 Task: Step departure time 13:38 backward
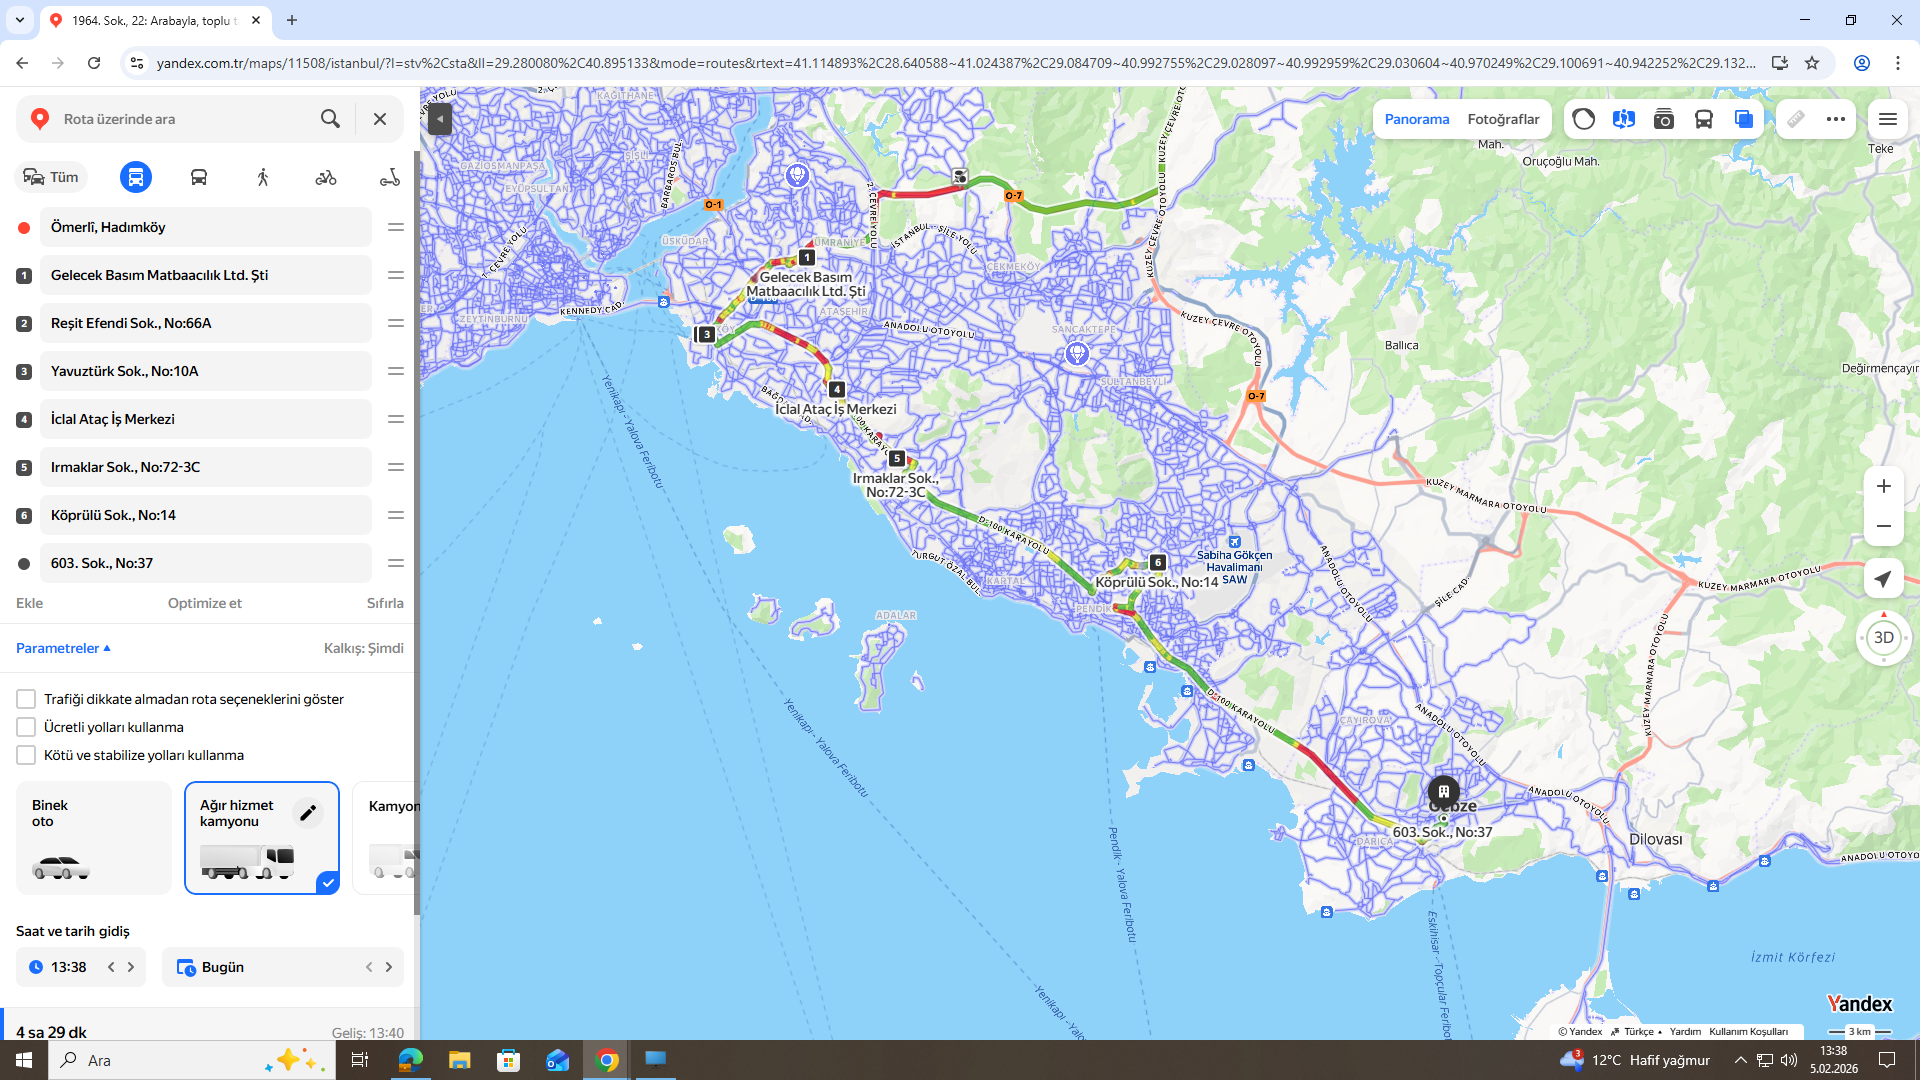111,967
